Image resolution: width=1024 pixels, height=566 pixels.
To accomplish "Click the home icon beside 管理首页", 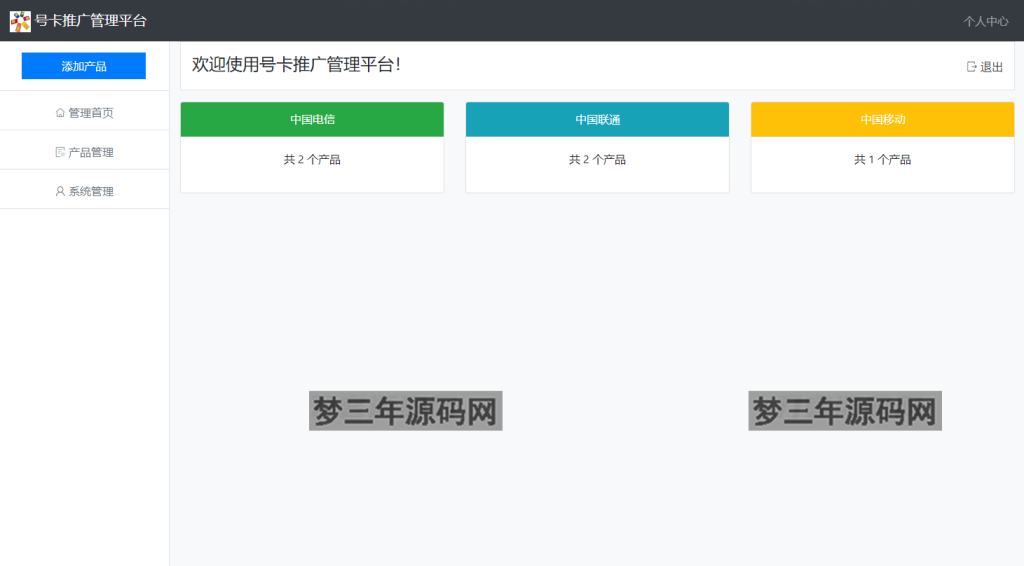I will 60,113.
